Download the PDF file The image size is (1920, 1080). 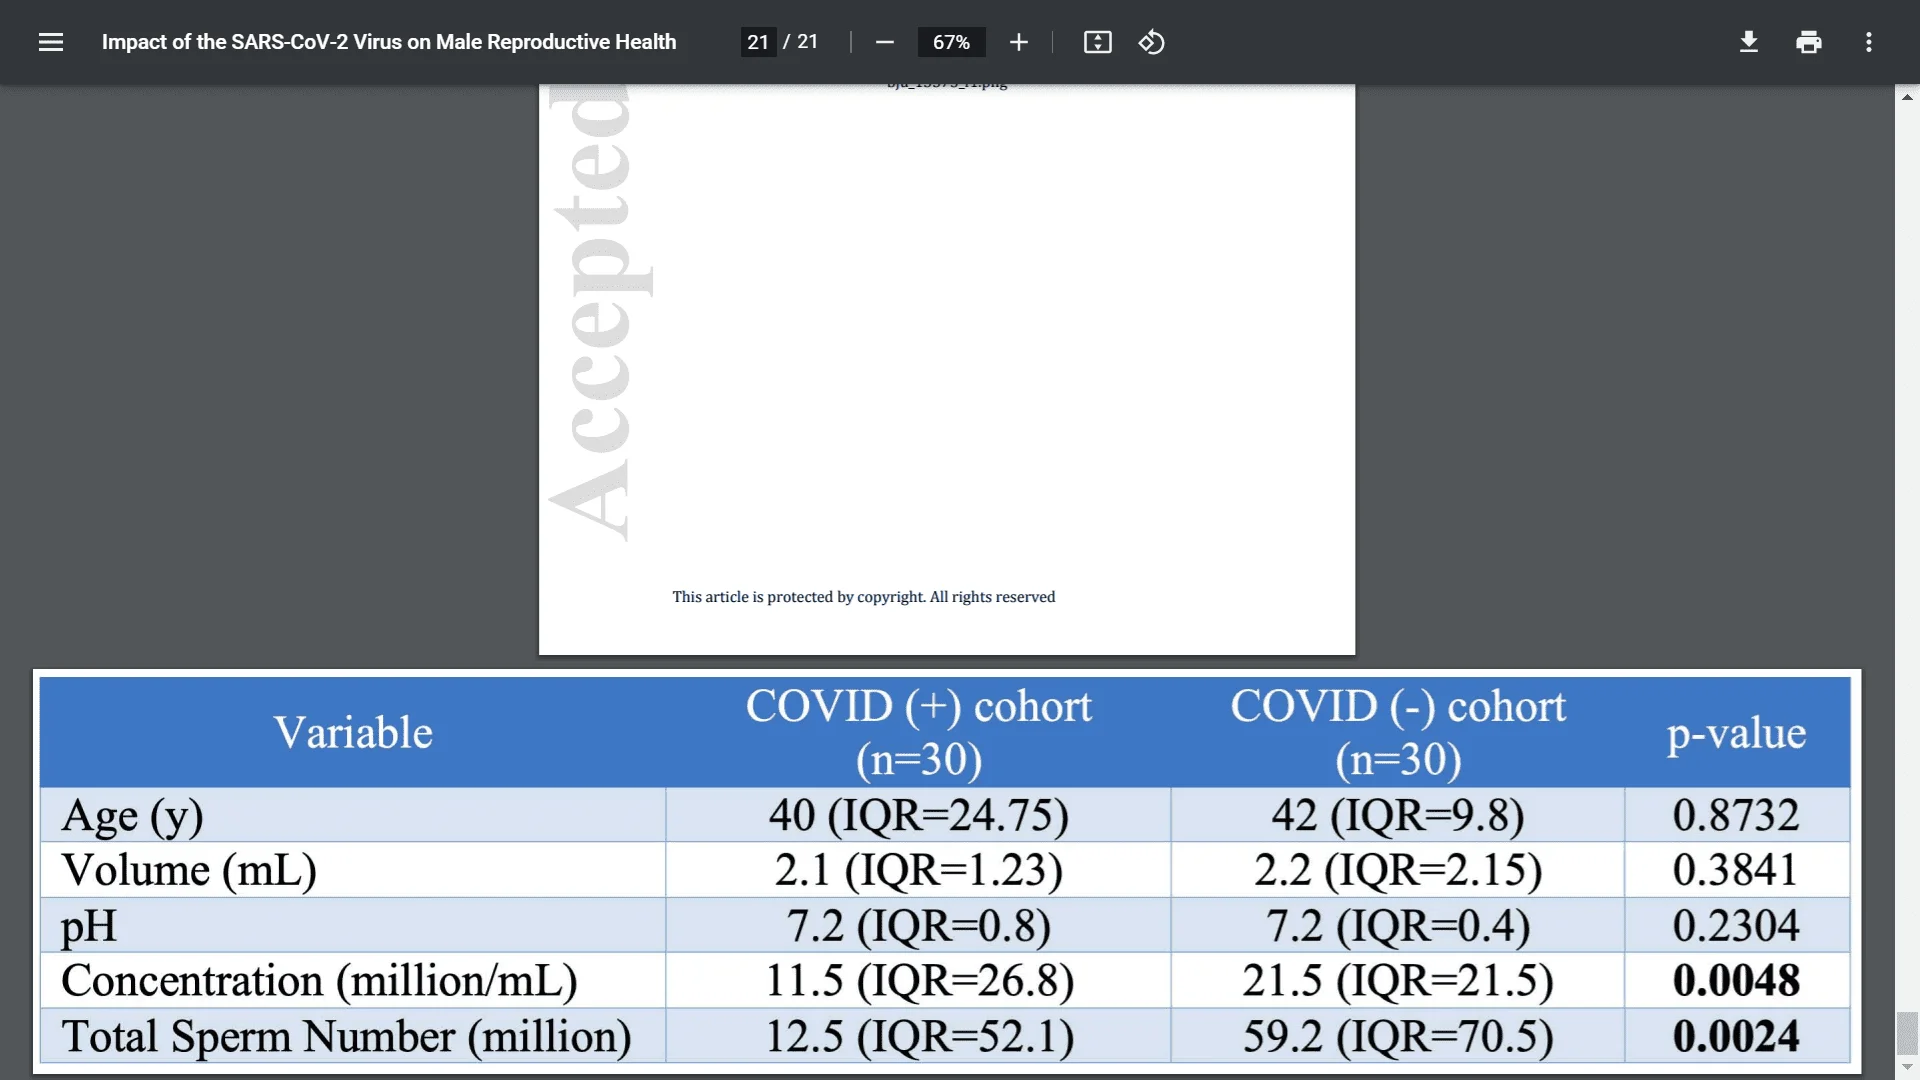1748,42
